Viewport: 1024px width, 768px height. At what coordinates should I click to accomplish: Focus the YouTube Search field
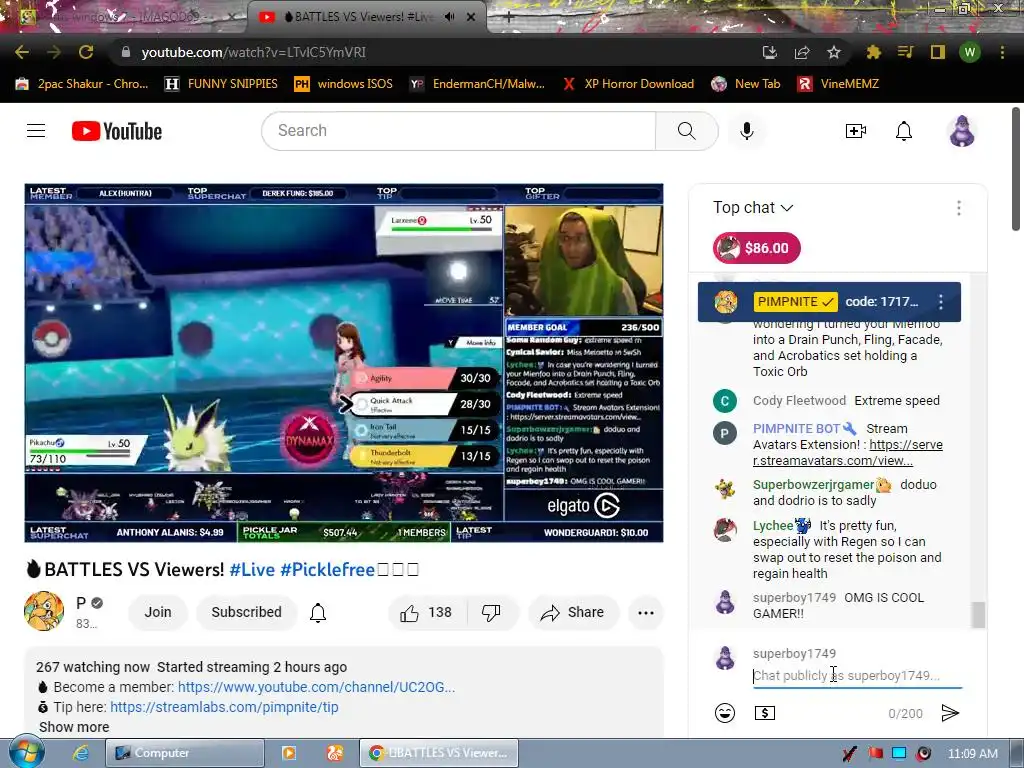[x=459, y=131]
